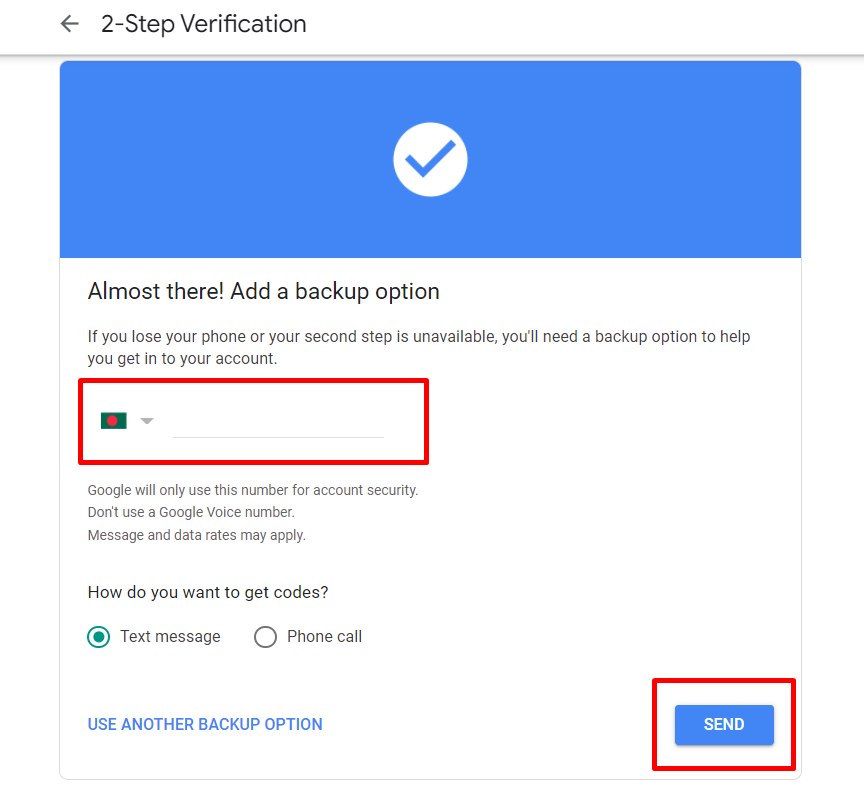Select the Text message radio button

99,637
